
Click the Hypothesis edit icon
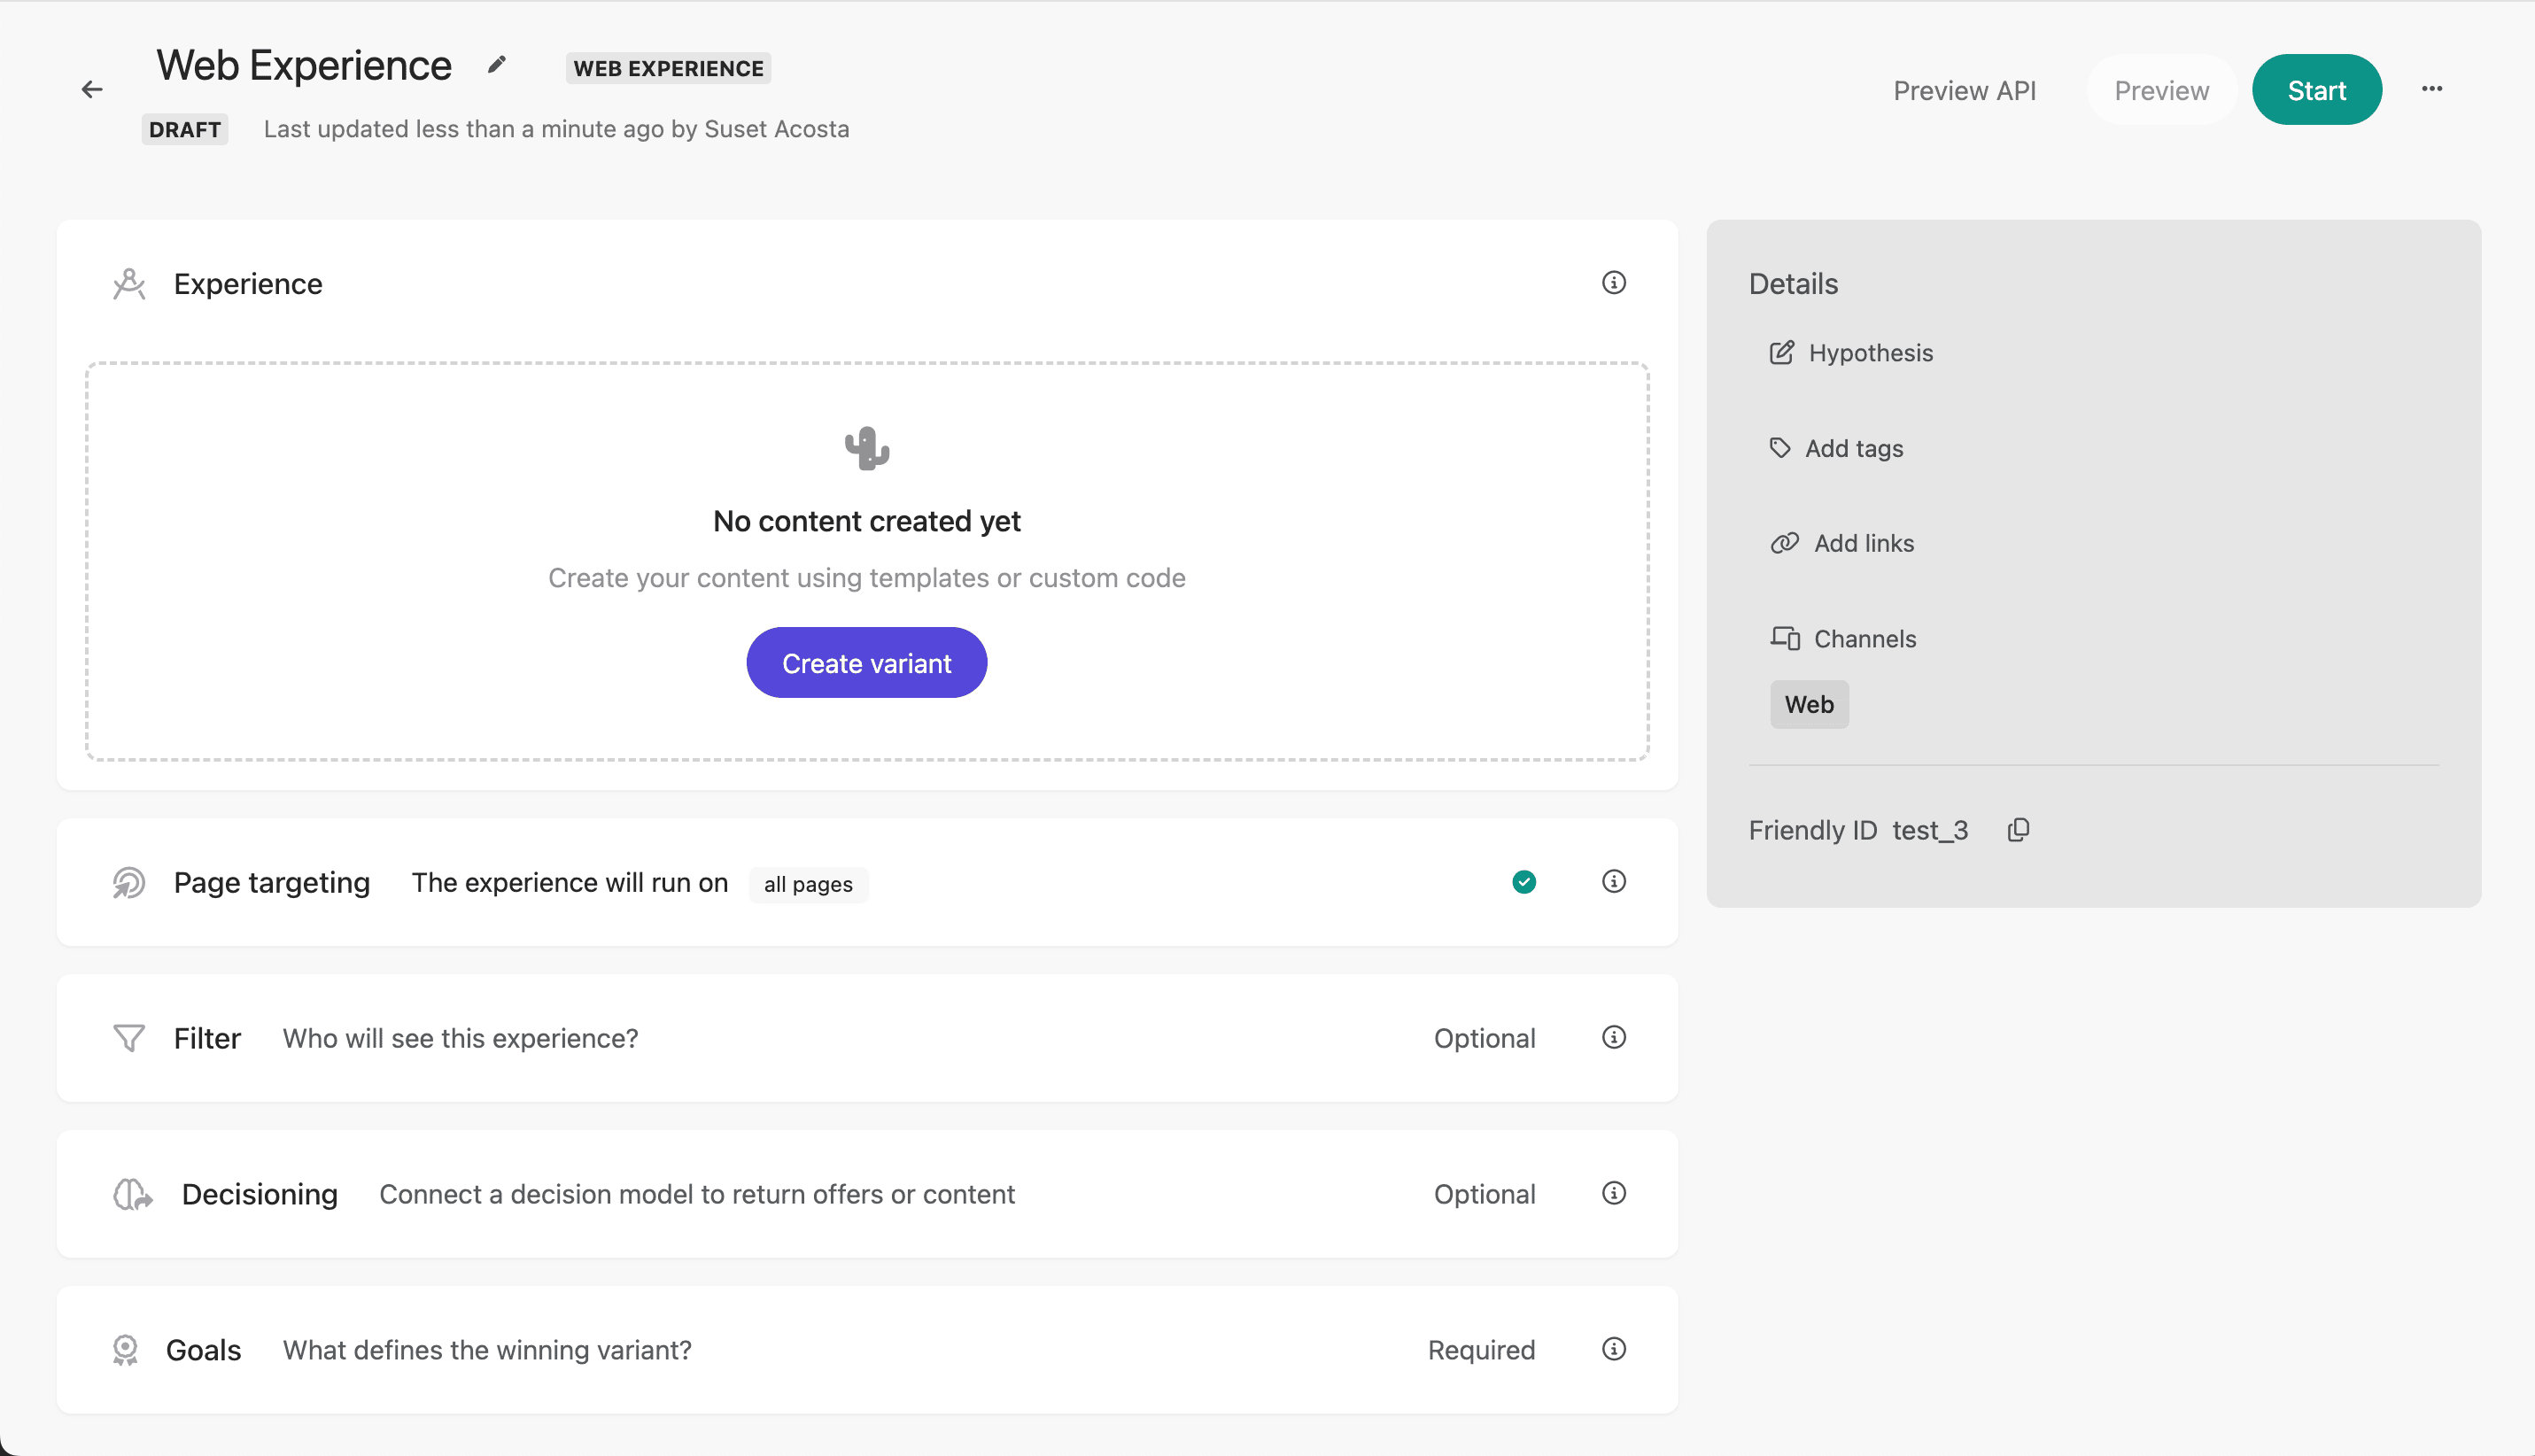click(x=1783, y=352)
